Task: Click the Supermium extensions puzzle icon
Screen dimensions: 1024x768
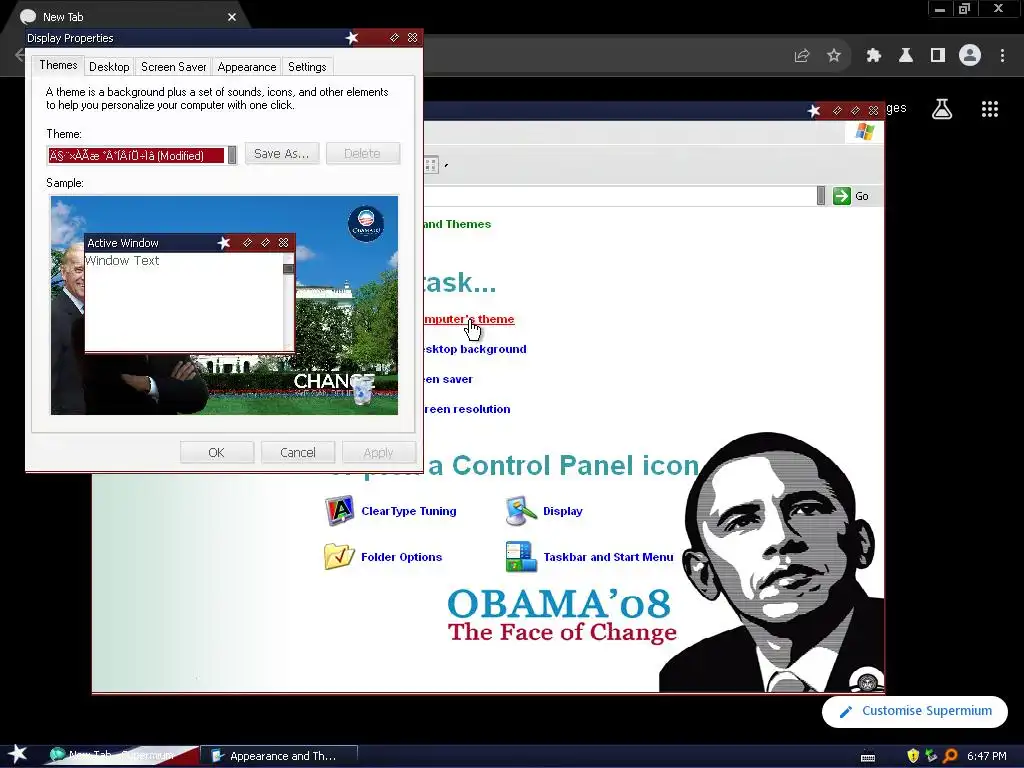Action: click(x=873, y=56)
